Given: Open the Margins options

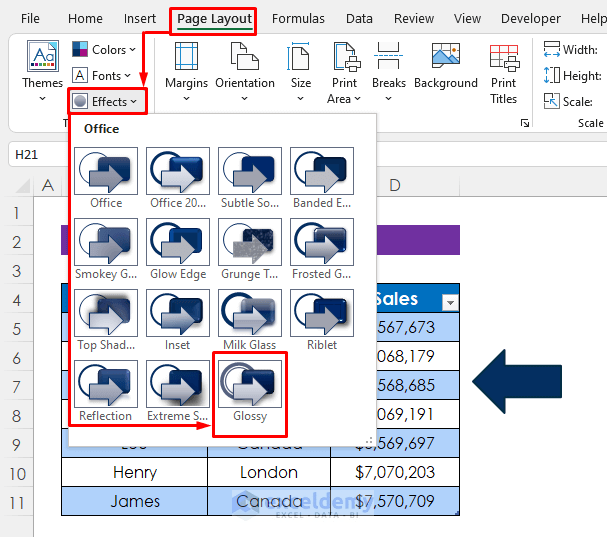Looking at the screenshot, I should click(x=186, y=72).
